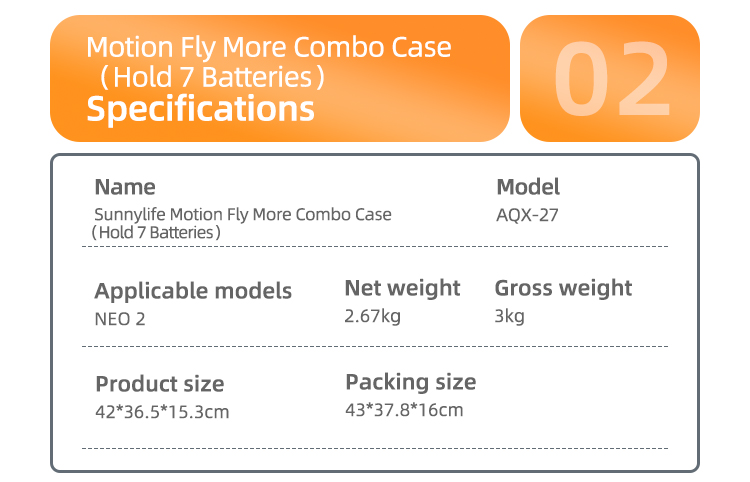Image resolution: width=750 pixels, height=482 pixels.
Task: Select the model number "AQX-27"
Action: (527, 214)
